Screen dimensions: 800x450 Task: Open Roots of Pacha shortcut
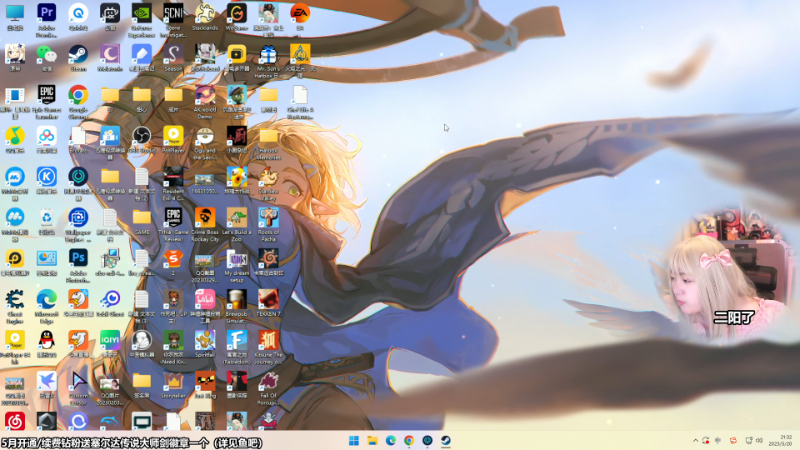pyautogui.click(x=268, y=224)
